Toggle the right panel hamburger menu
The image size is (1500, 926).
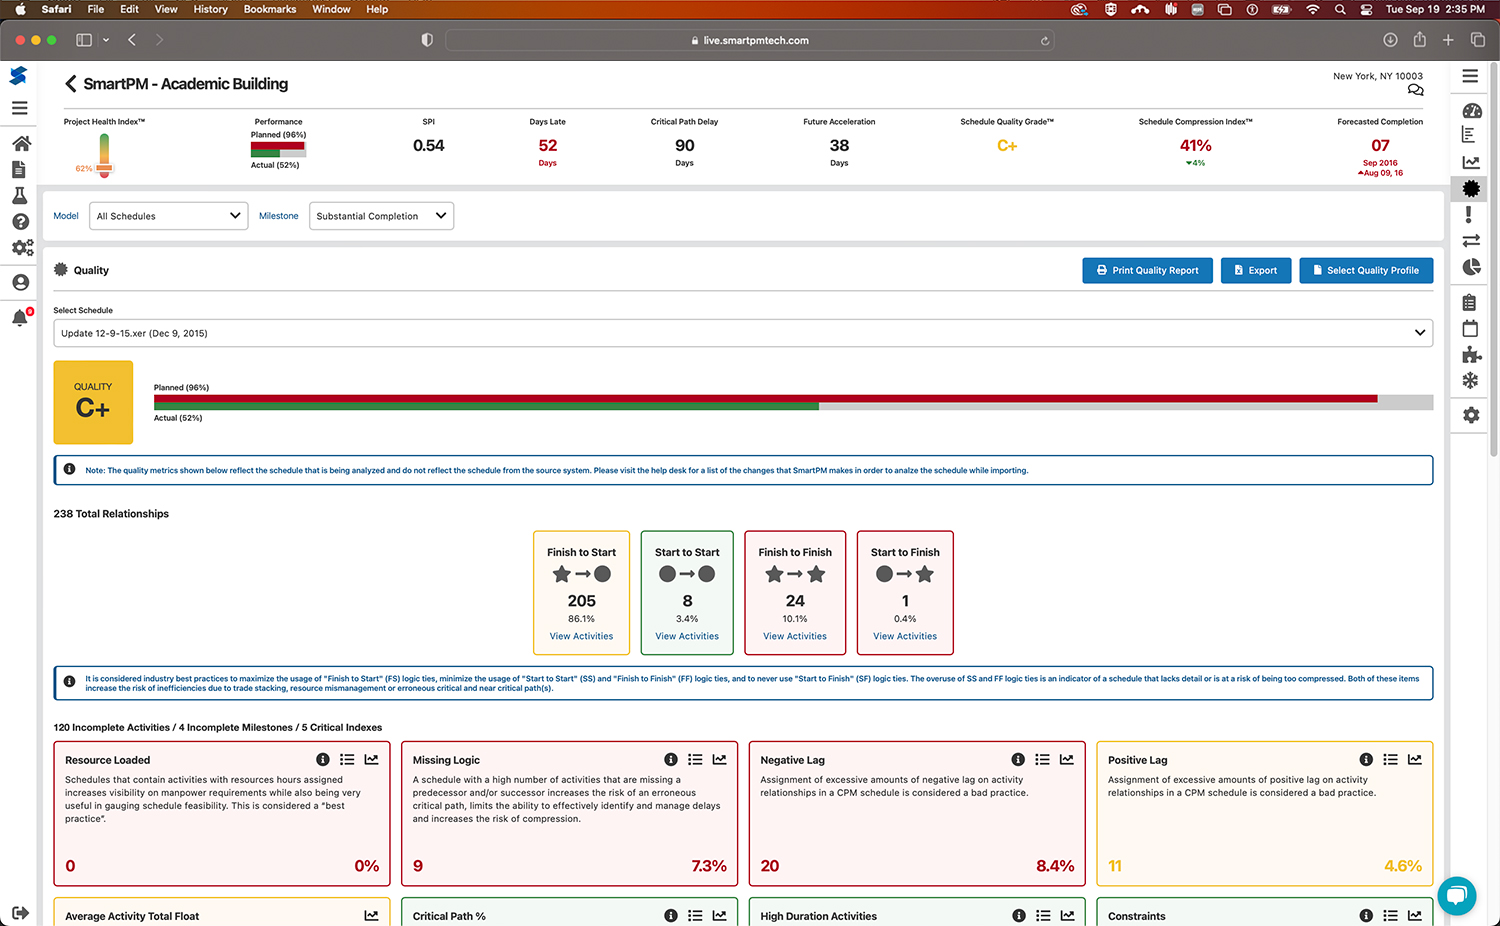pos(1470,76)
